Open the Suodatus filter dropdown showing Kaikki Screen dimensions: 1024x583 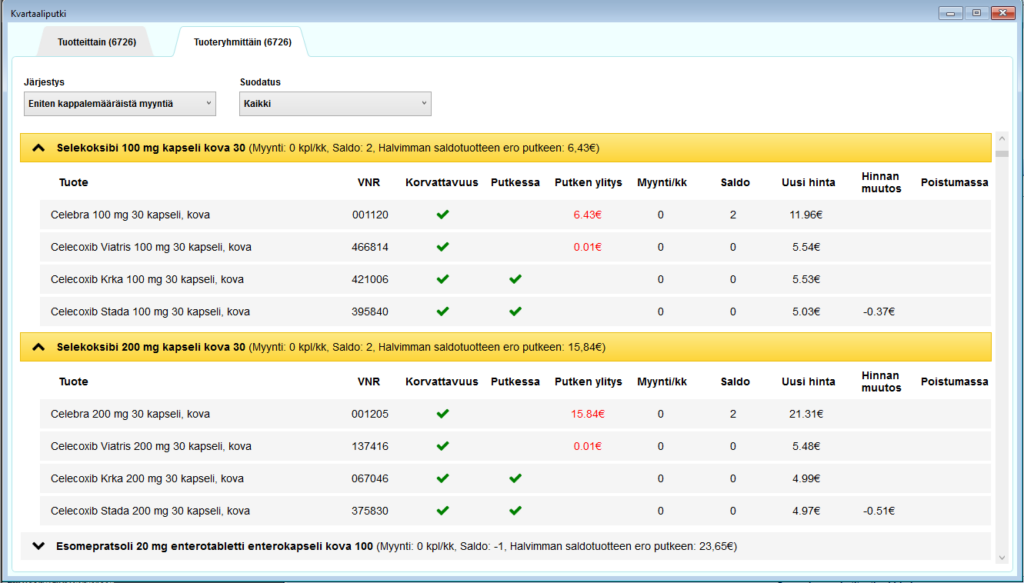(x=335, y=104)
